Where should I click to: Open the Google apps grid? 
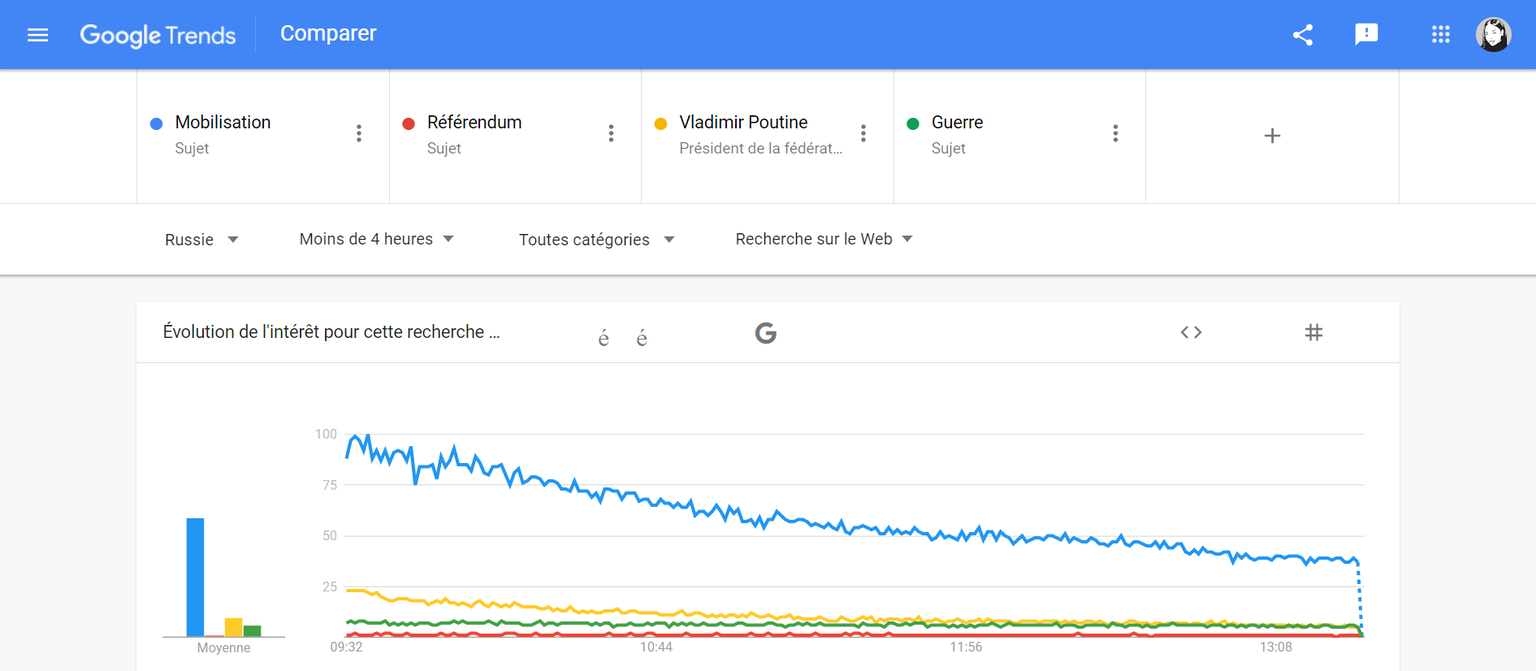(x=1440, y=35)
